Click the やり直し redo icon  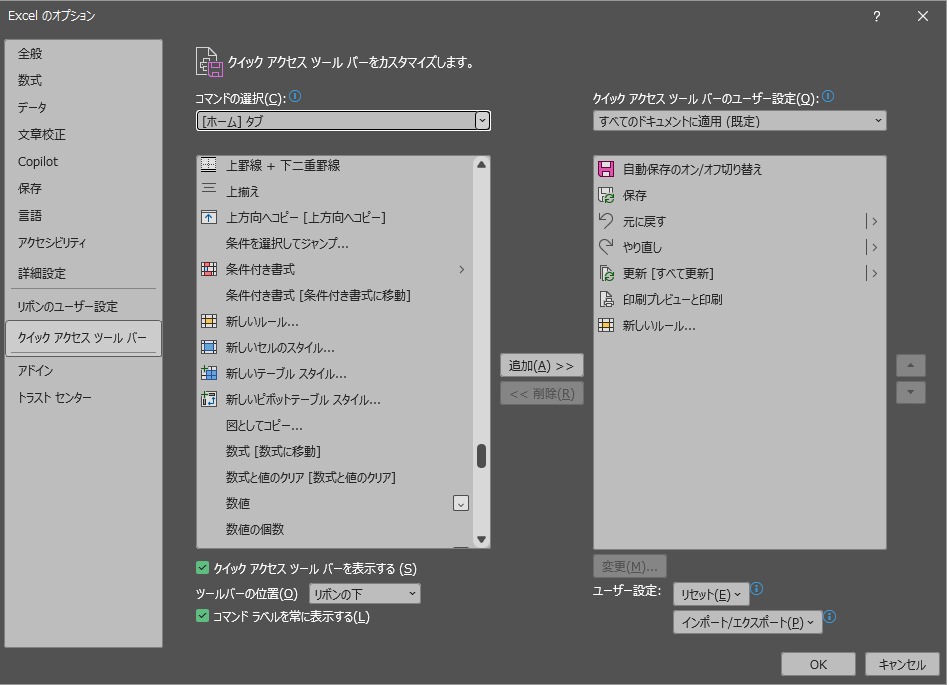pos(606,247)
